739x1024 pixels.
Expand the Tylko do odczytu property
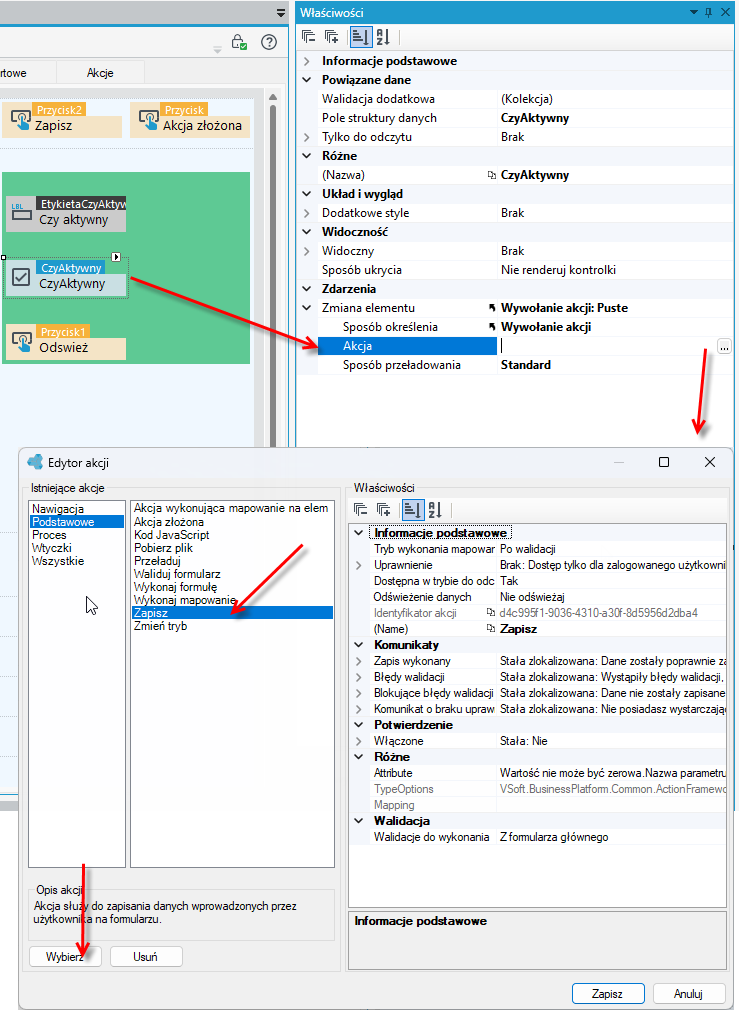[x=307, y=137]
